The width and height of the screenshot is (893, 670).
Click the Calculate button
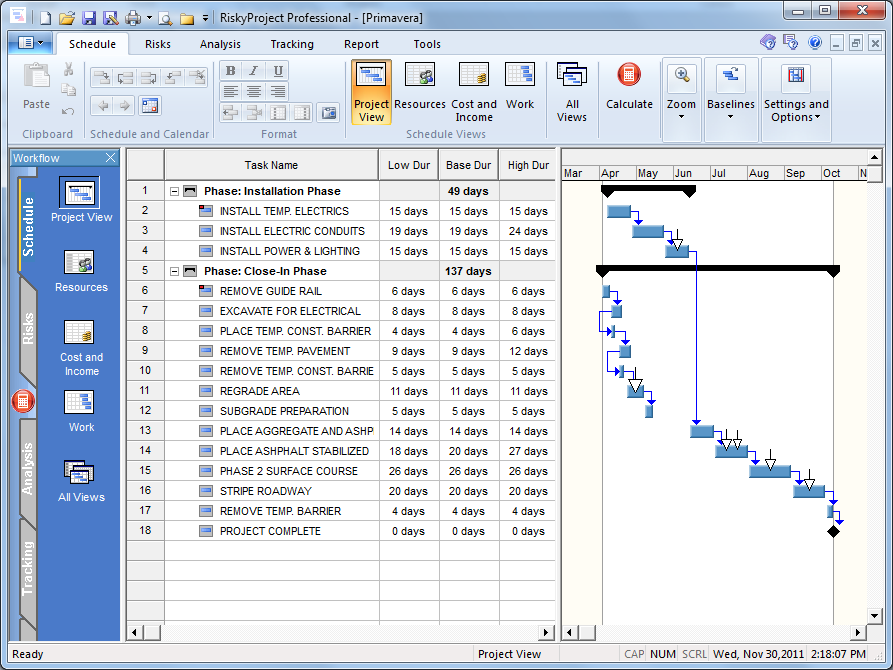tap(629, 87)
